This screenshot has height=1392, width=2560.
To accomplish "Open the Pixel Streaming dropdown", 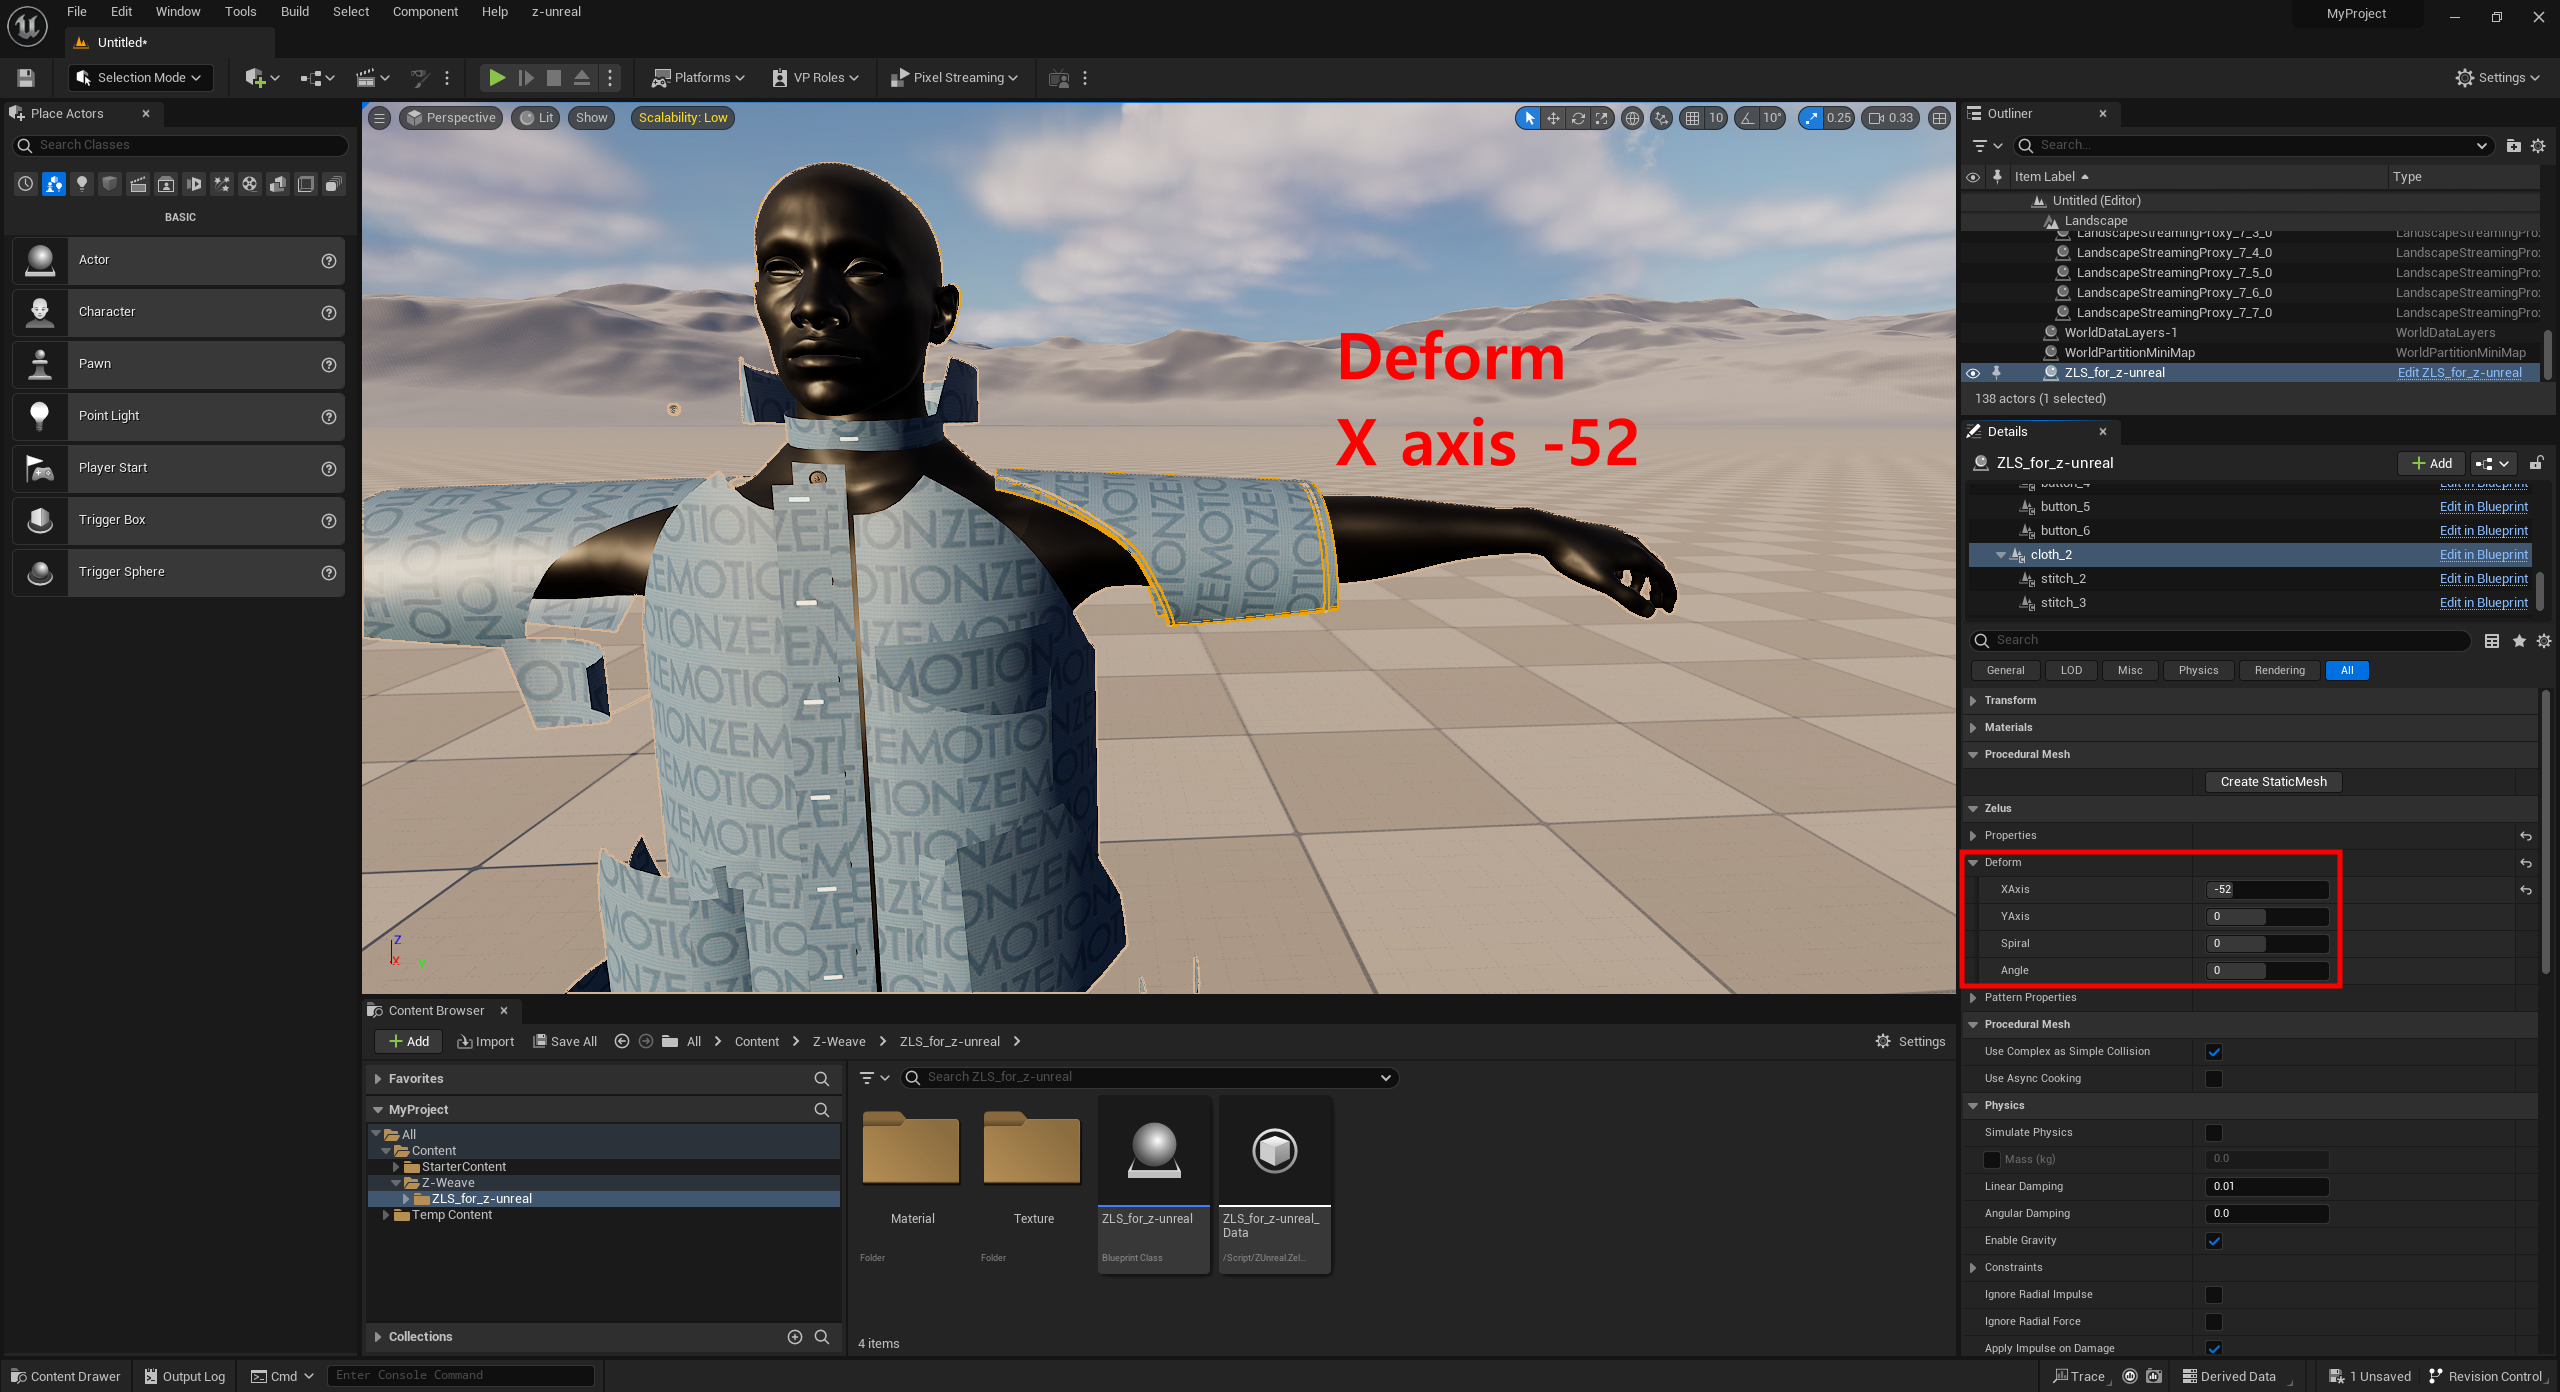I will click(x=953, y=78).
